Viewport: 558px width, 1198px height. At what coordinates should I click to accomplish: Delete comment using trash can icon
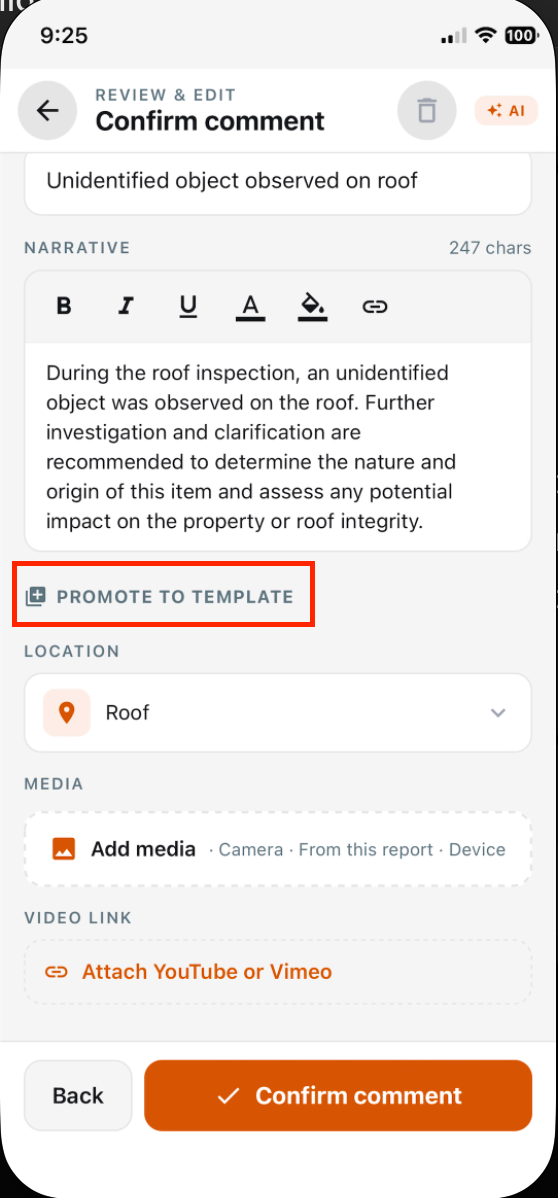point(427,111)
